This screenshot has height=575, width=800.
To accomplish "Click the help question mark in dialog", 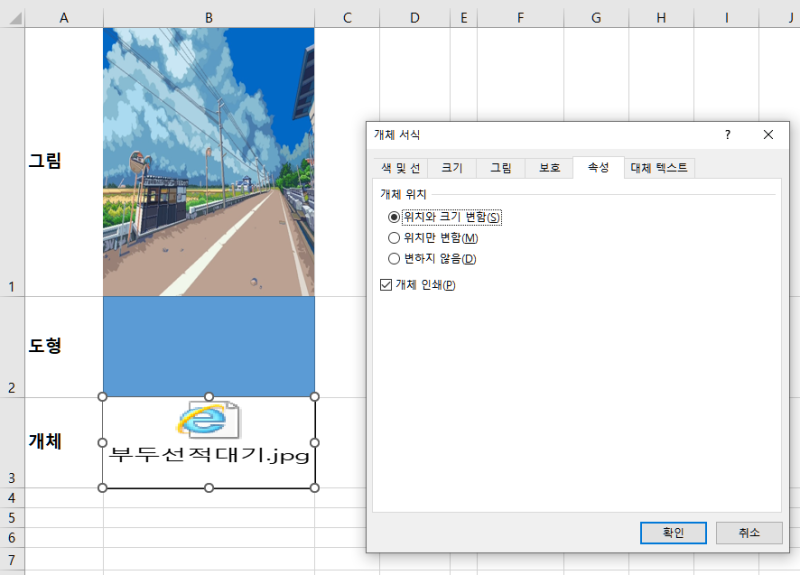I will tap(728, 135).
